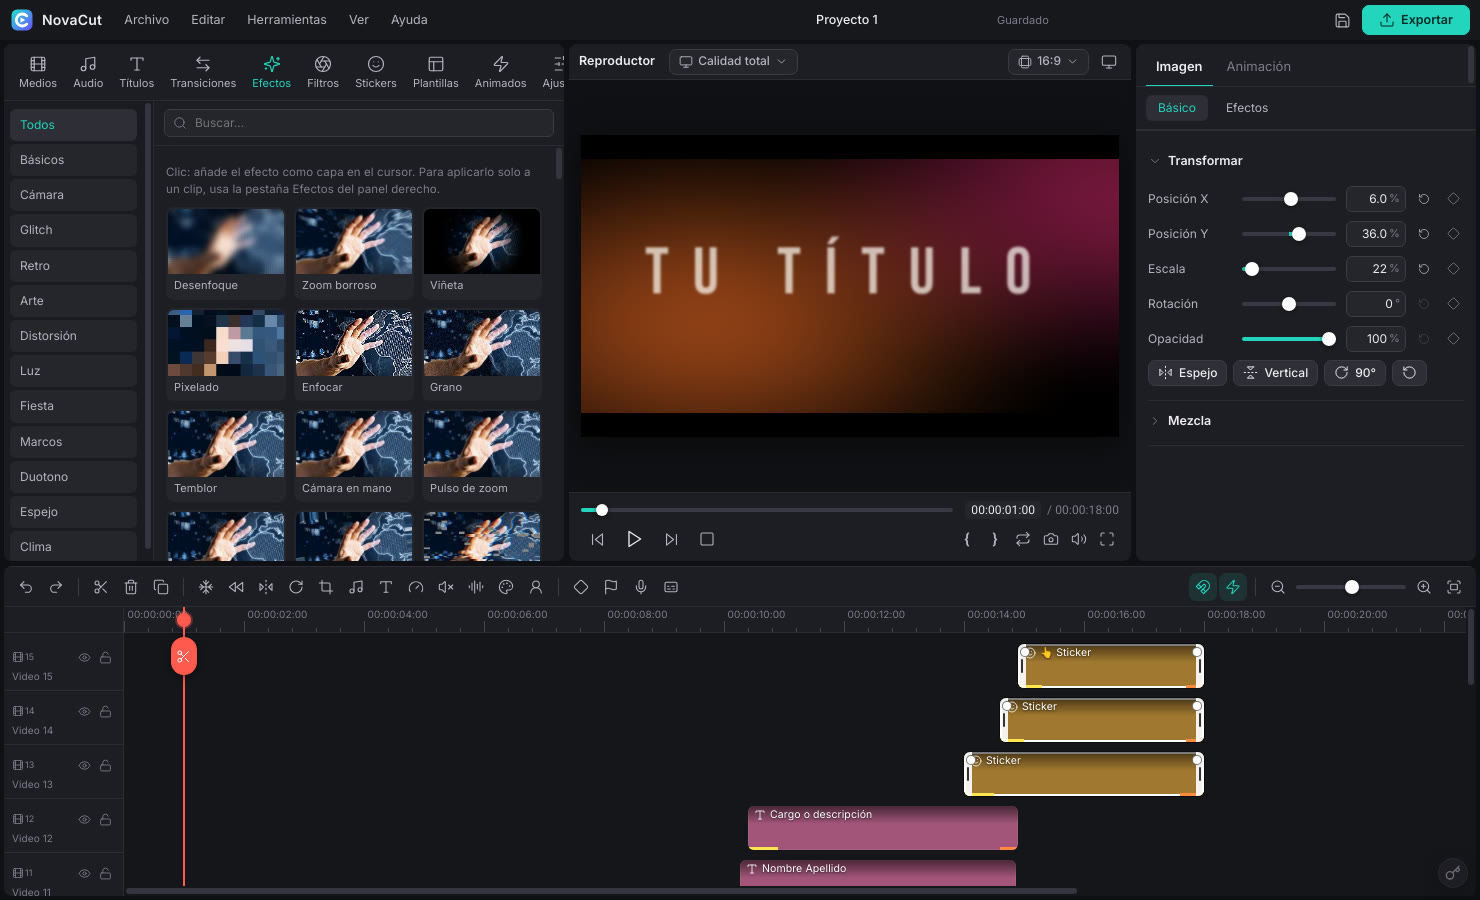This screenshot has width=1480, height=900.
Task: Delete selected clip with trash icon
Action: click(131, 587)
